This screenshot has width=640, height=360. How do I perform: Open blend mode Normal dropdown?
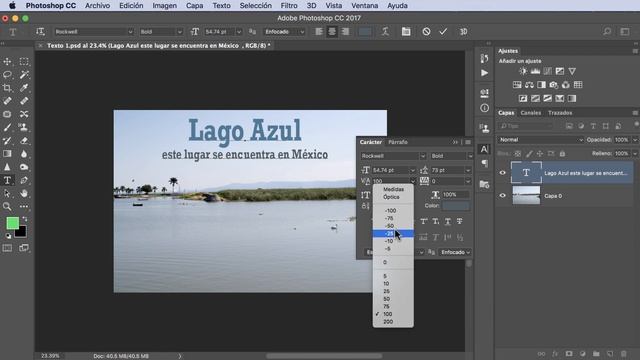(x=540, y=140)
